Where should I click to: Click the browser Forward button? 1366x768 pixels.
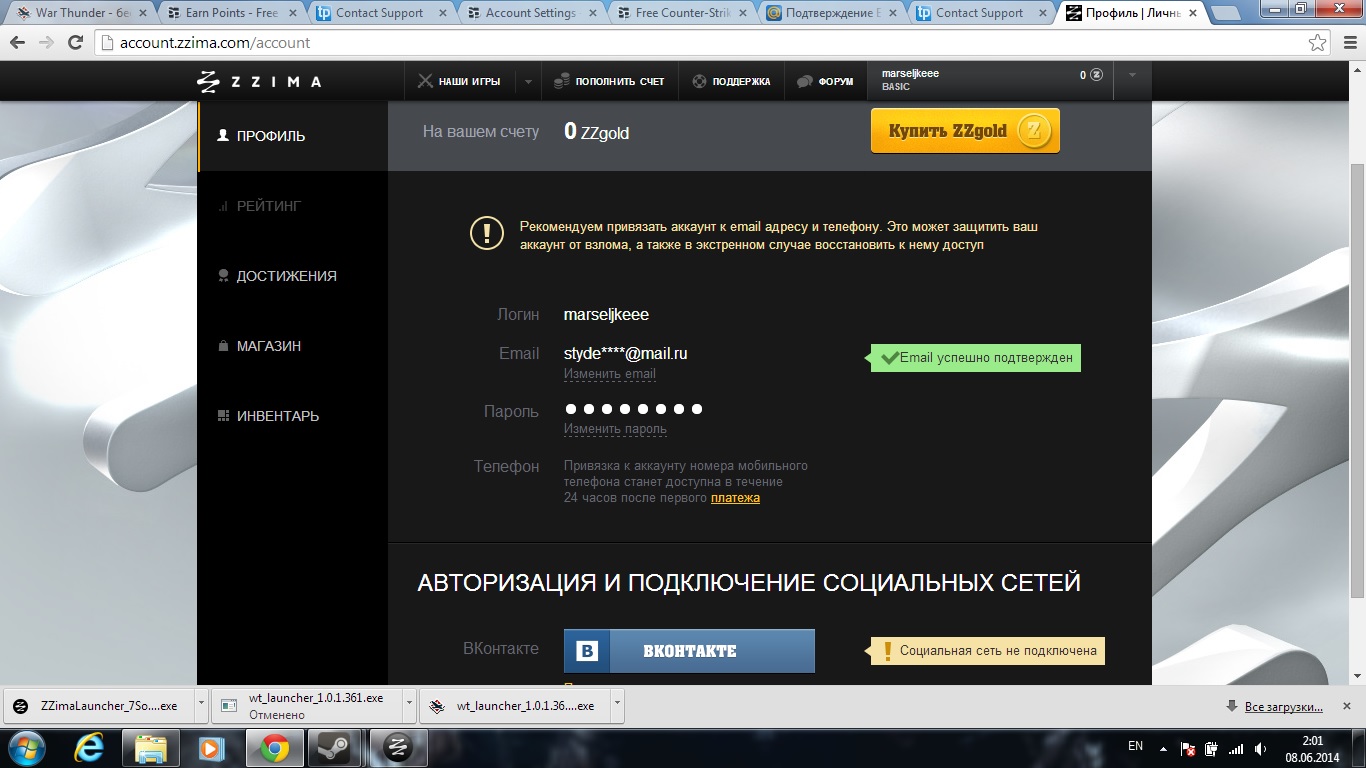click(45, 43)
